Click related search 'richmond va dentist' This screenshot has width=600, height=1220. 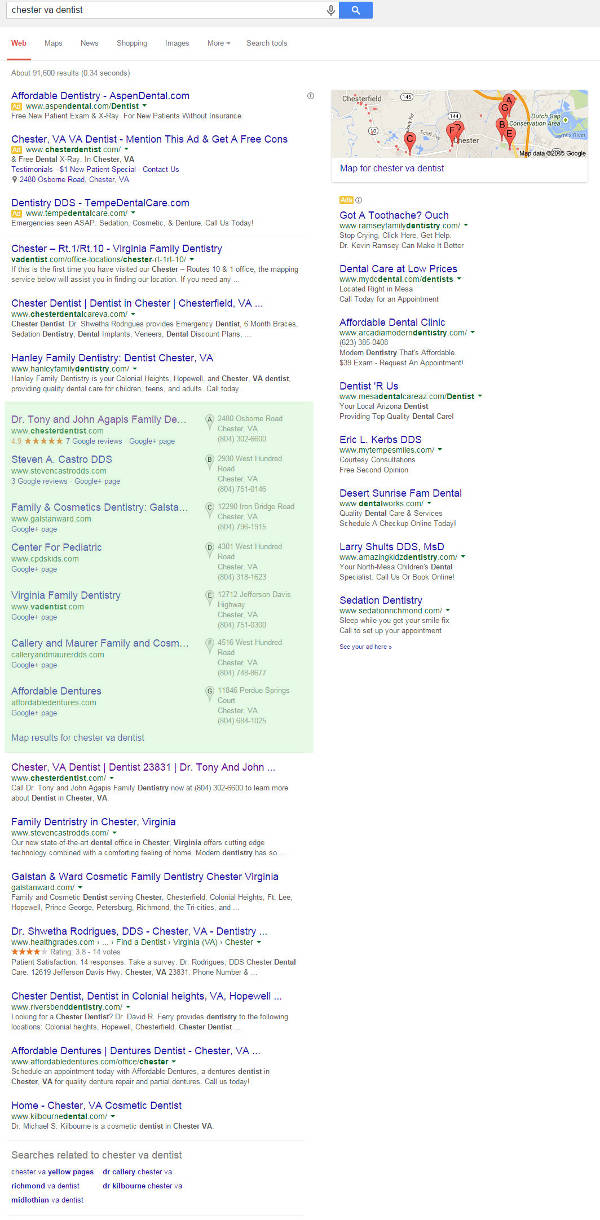pos(45,1185)
